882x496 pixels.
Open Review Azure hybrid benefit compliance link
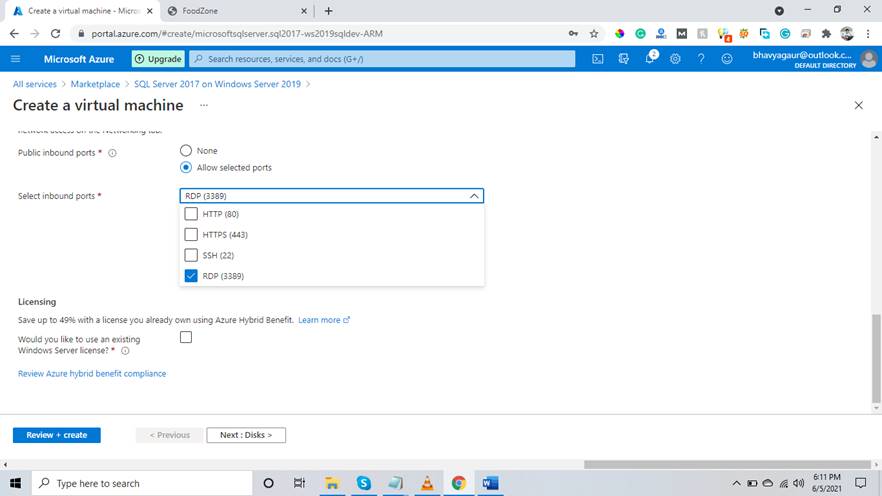[x=92, y=373]
